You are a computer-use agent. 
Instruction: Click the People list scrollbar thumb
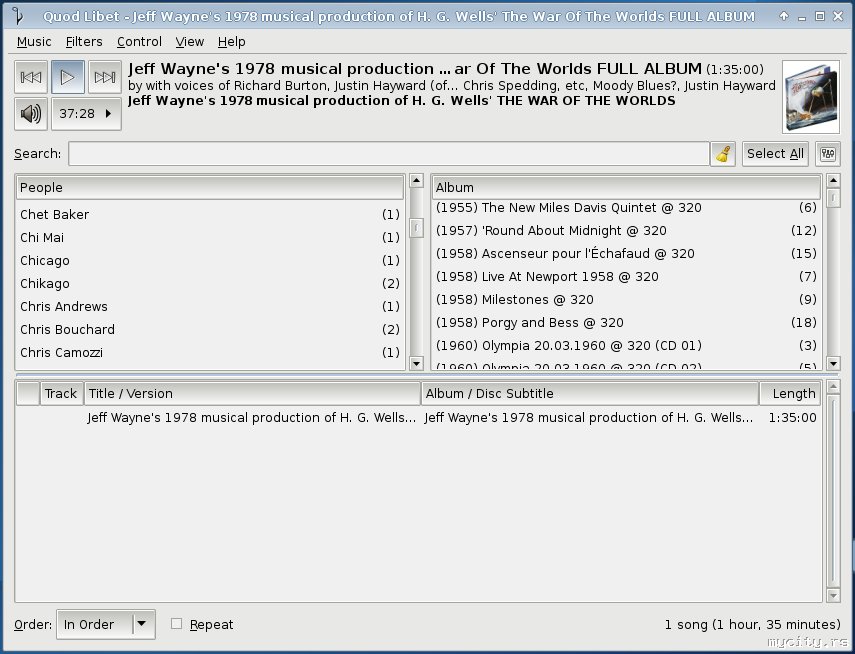tap(417, 228)
